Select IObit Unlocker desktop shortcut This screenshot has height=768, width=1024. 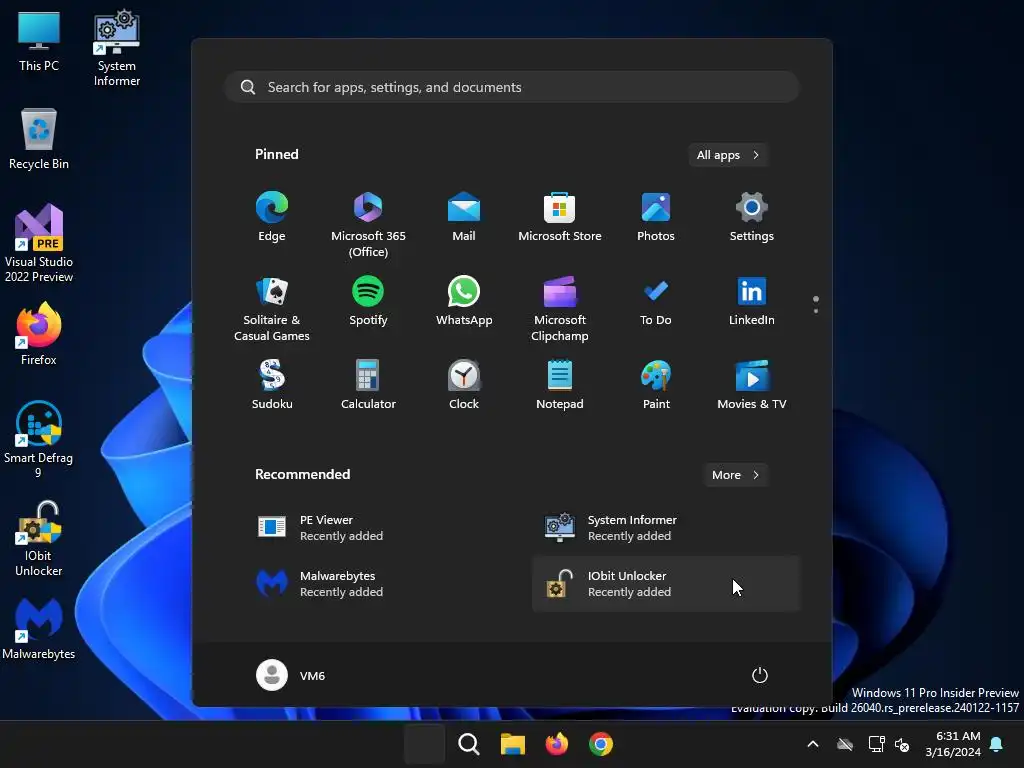39,539
